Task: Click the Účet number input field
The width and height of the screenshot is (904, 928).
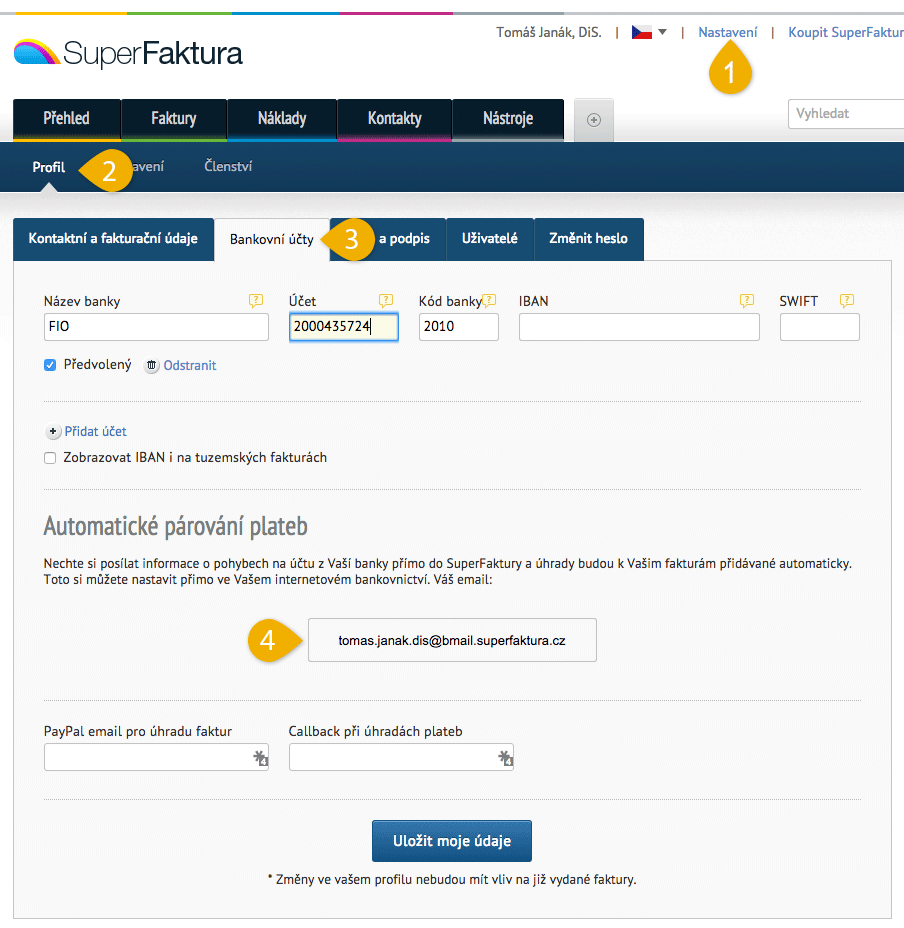Action: 344,327
